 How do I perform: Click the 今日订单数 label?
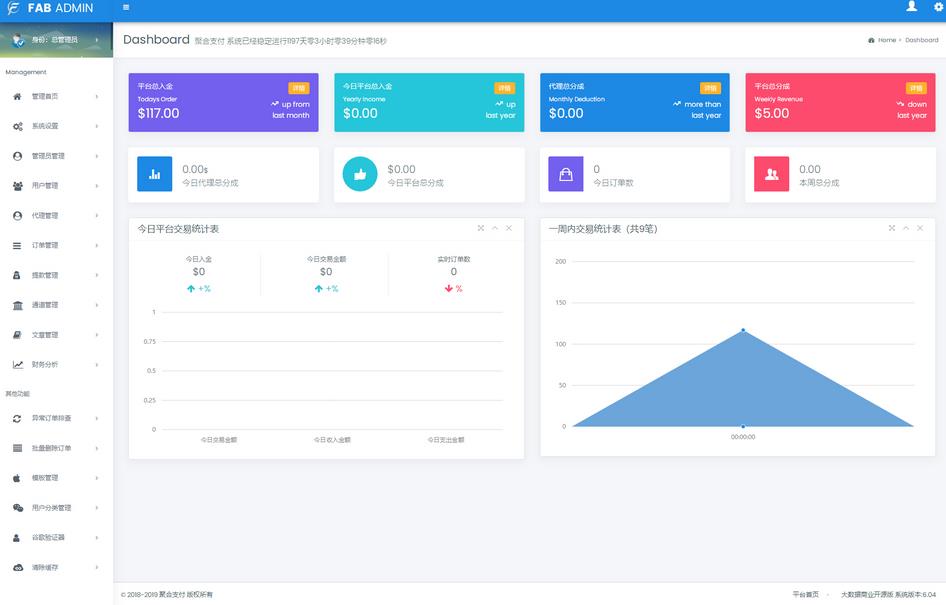pos(613,183)
